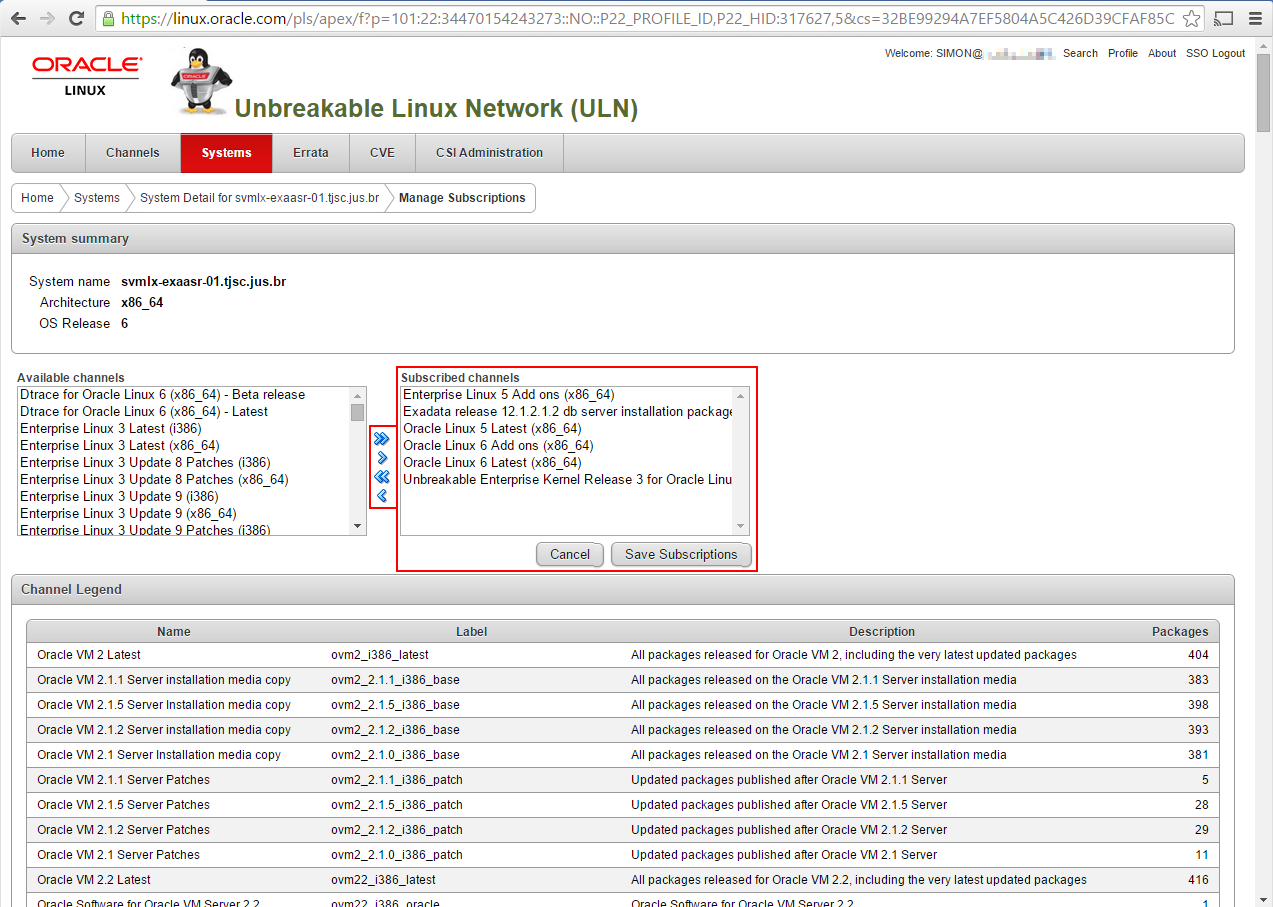Click the penguin mascot image
Image resolution: width=1273 pixels, height=907 pixels.
pyautogui.click(x=201, y=80)
